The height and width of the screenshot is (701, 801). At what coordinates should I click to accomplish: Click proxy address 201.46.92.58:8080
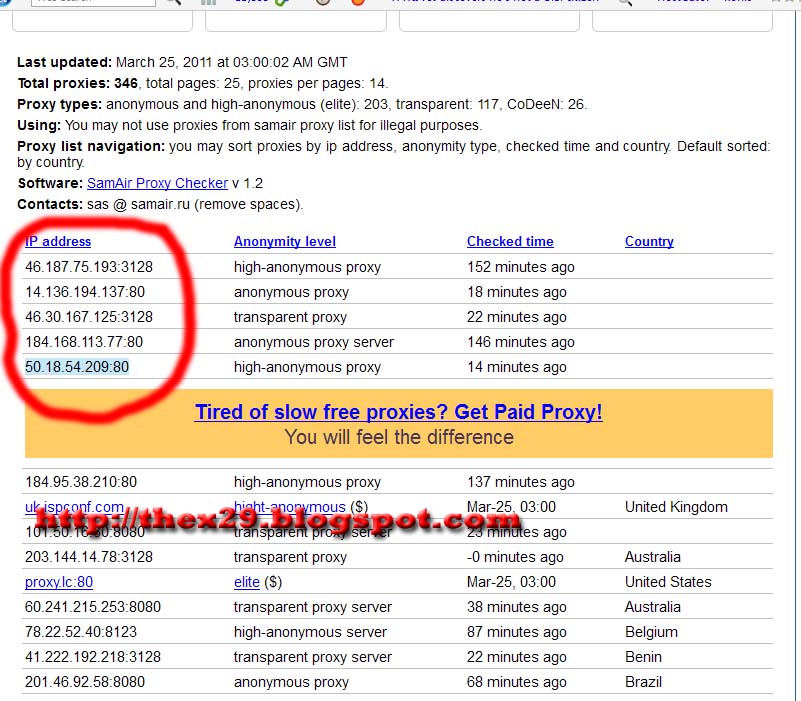(x=85, y=682)
